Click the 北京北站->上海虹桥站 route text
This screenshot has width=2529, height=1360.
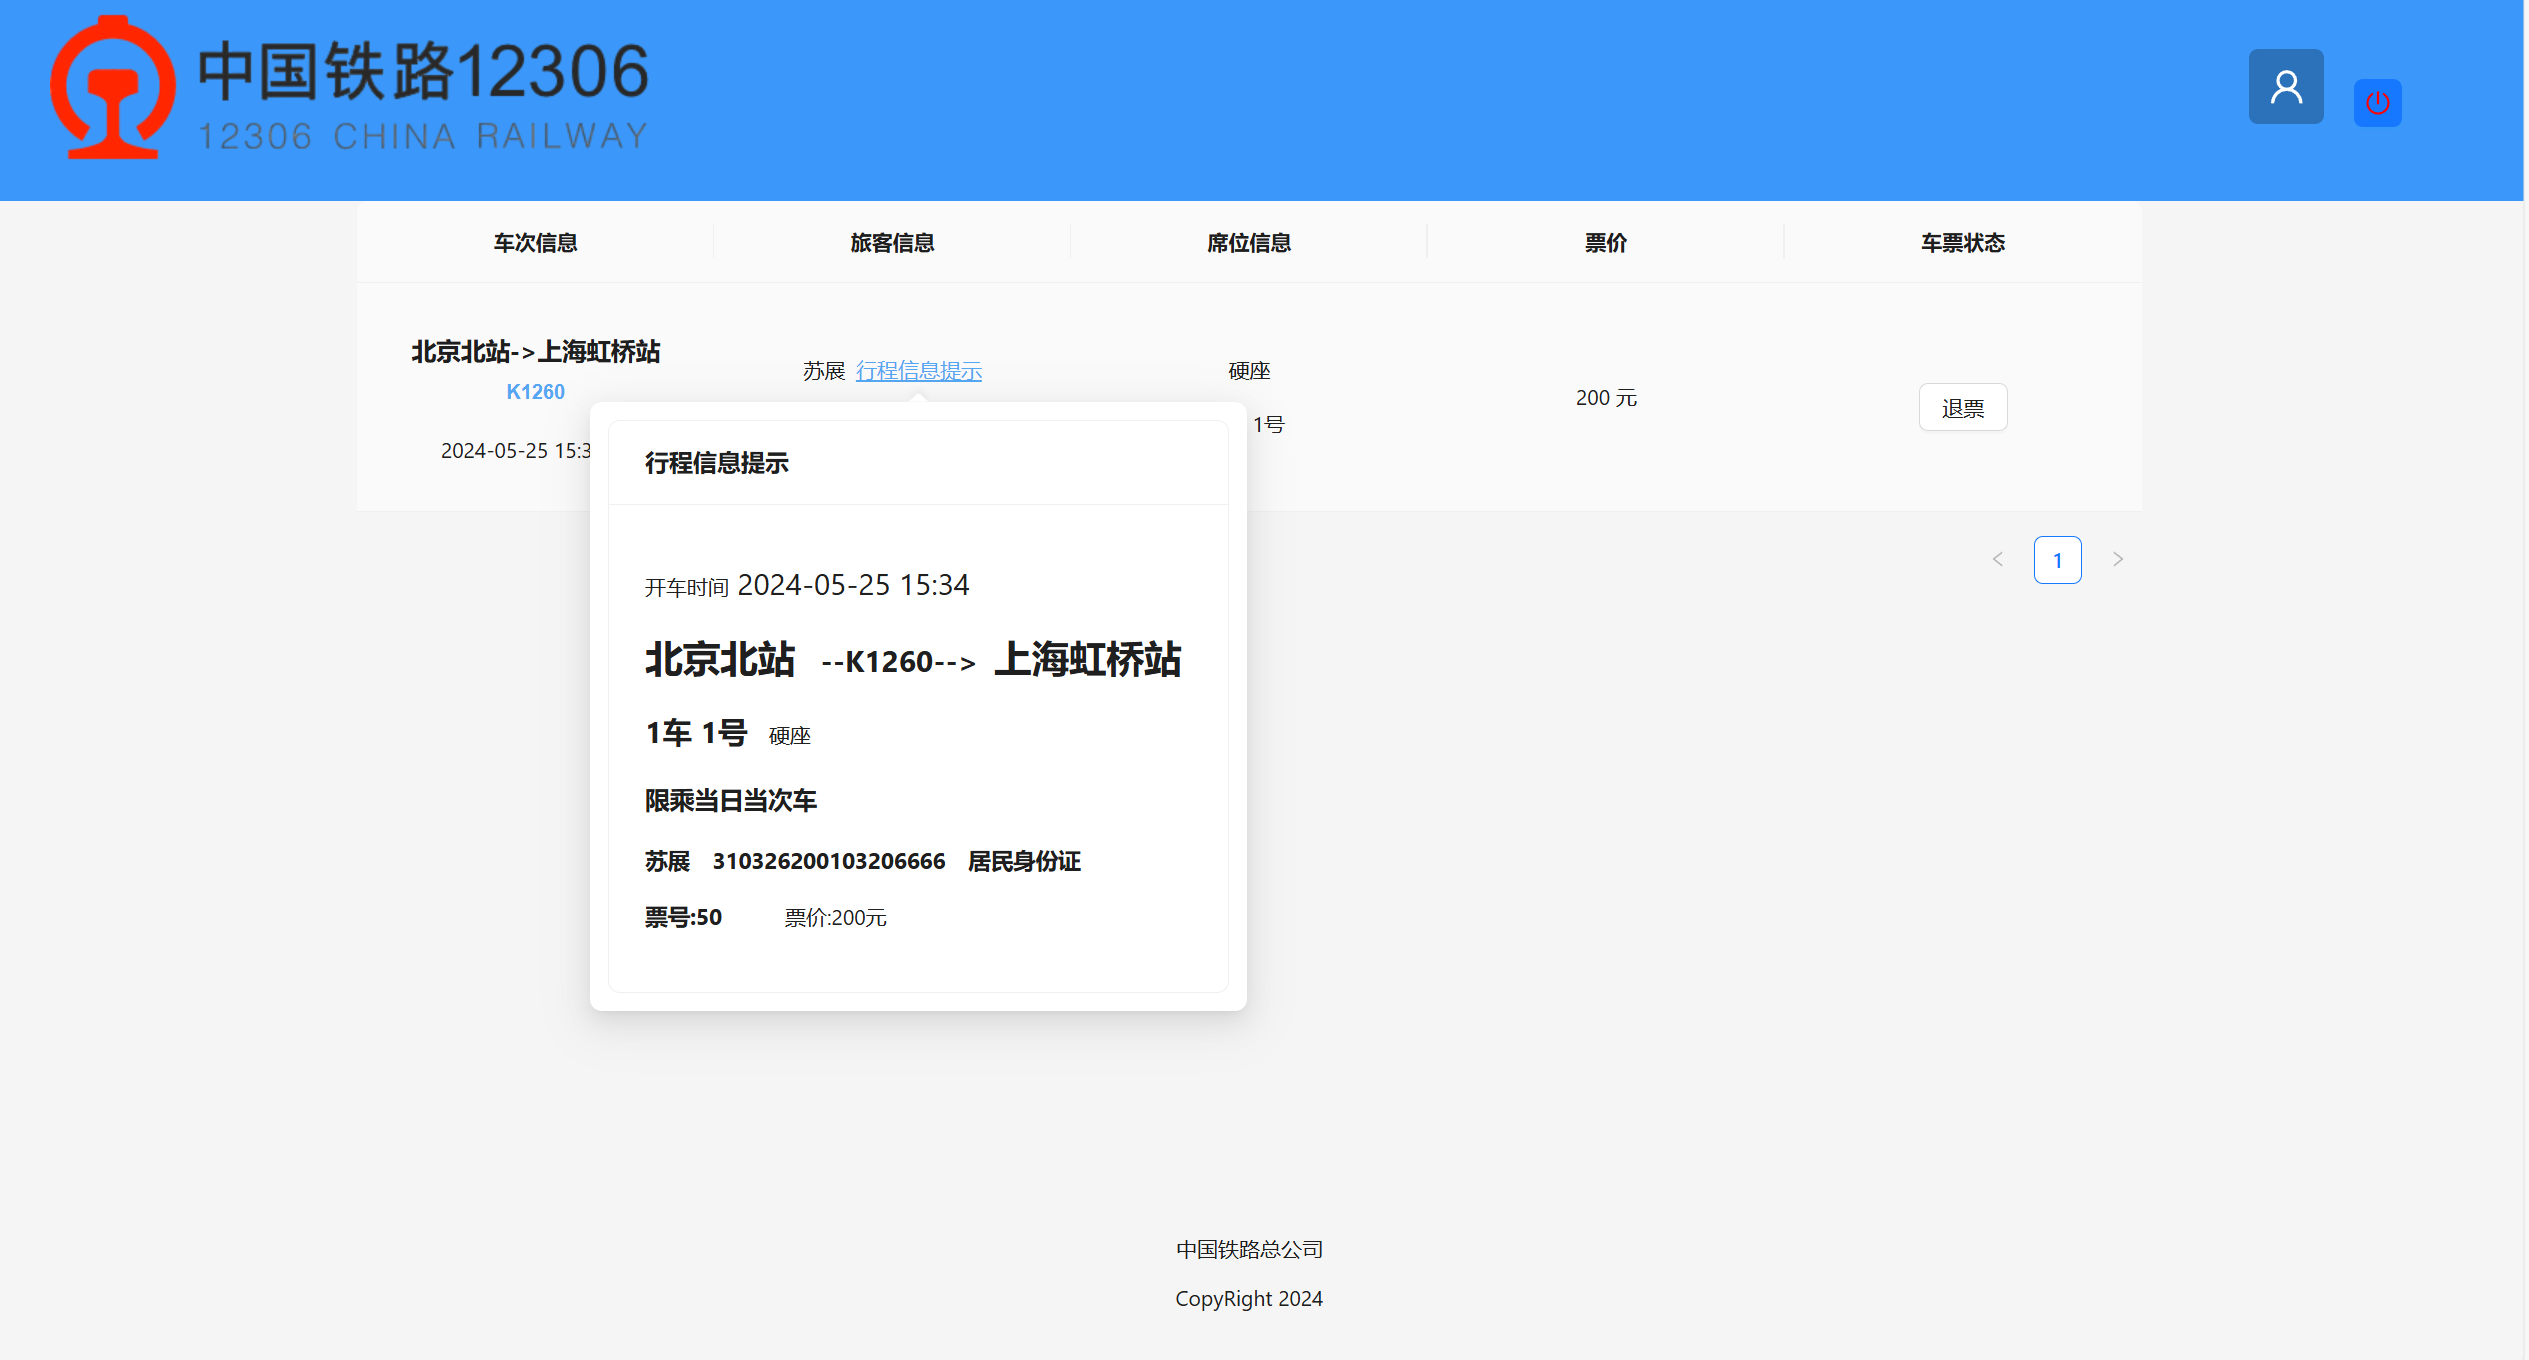(536, 352)
